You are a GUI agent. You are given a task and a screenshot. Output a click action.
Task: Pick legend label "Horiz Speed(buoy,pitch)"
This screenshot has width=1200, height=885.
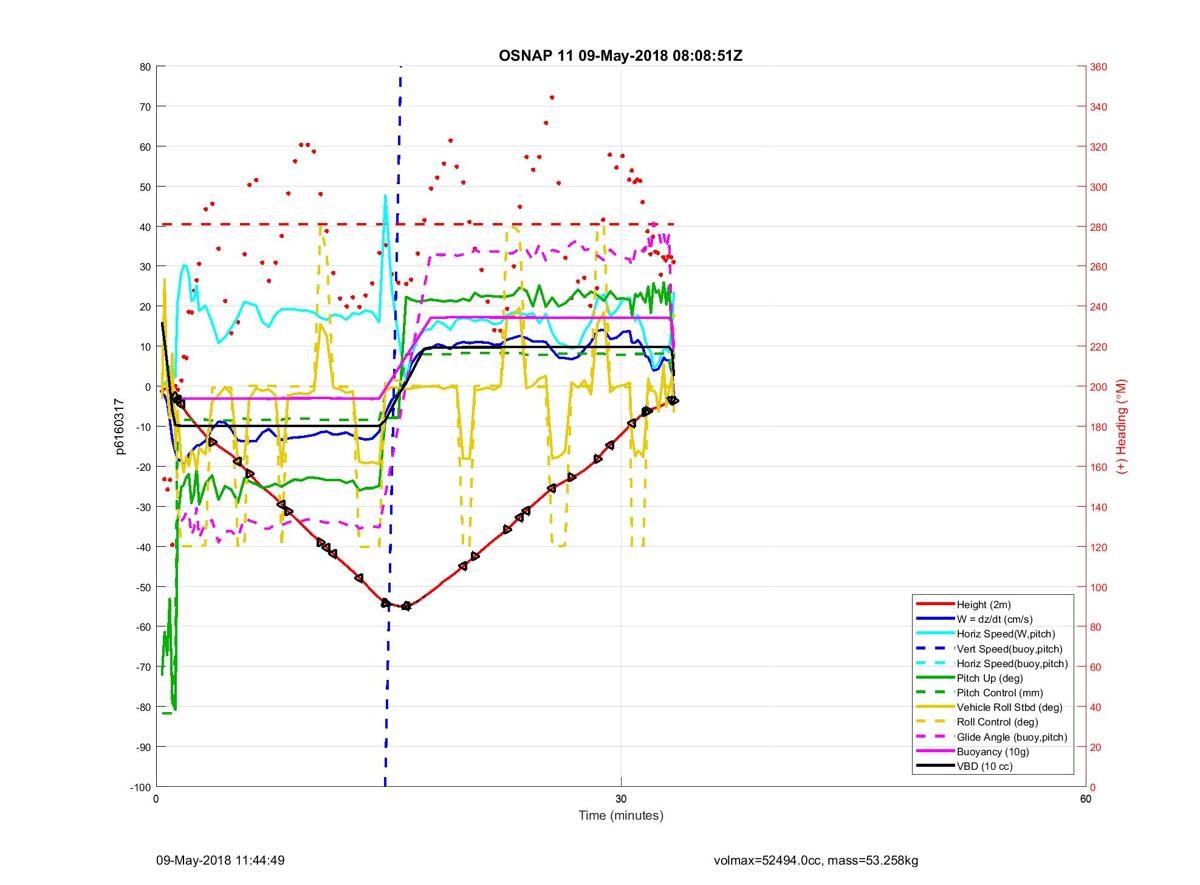[1012, 663]
